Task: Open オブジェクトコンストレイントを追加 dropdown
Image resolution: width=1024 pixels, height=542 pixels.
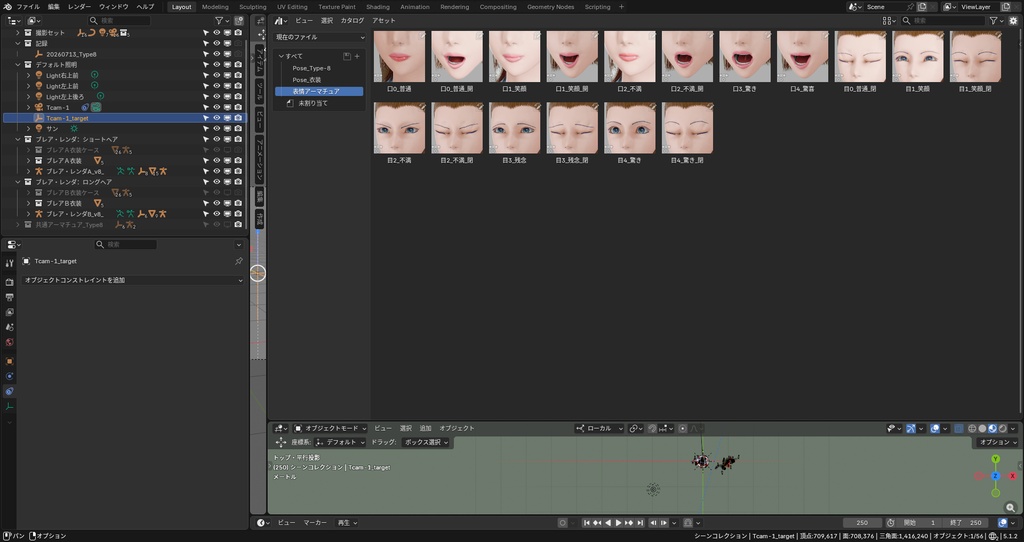Action: point(133,280)
